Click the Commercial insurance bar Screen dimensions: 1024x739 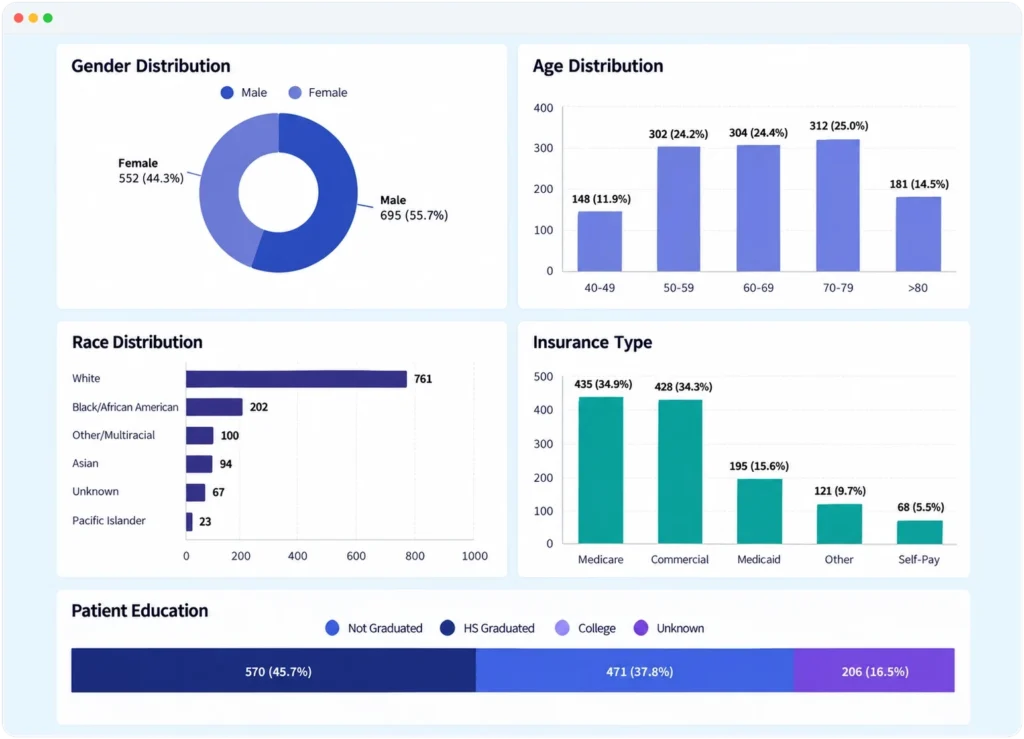[680, 471]
